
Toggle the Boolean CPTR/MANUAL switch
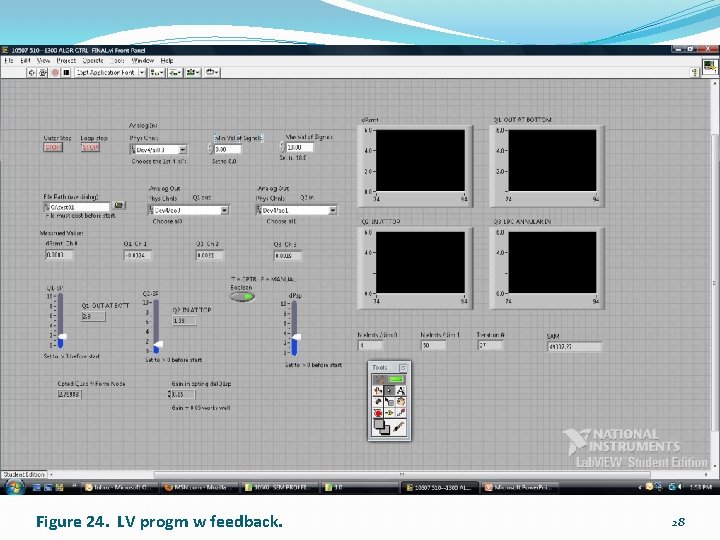click(x=242, y=297)
